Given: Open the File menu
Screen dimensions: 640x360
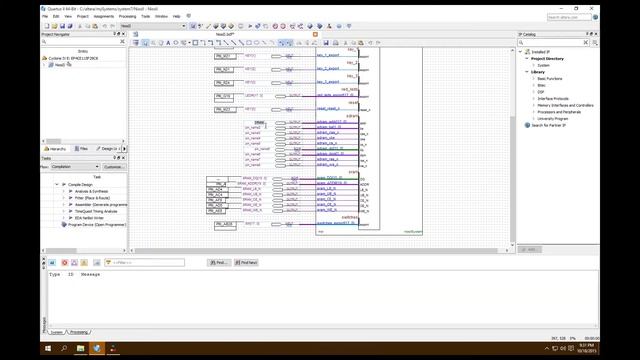Looking at the screenshot, I should point(45,16).
